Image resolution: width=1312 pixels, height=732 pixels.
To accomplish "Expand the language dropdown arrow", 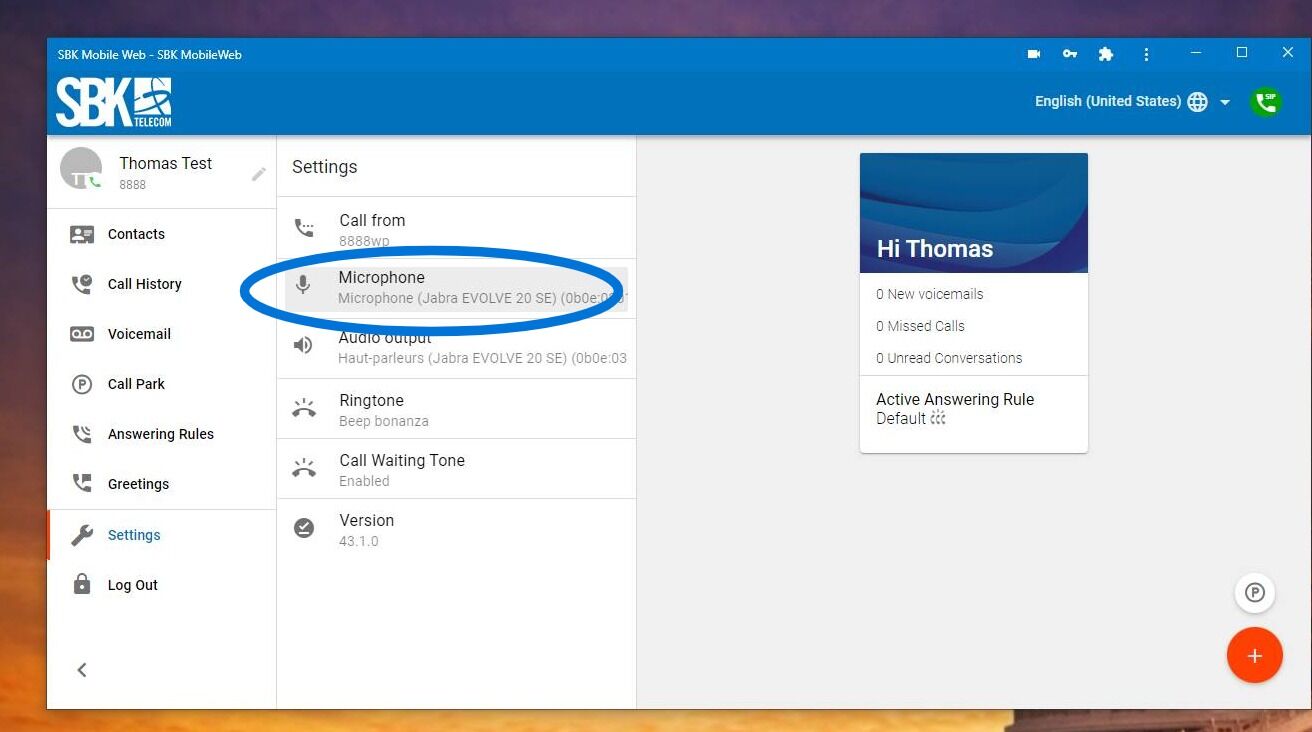I will pyautogui.click(x=1225, y=102).
